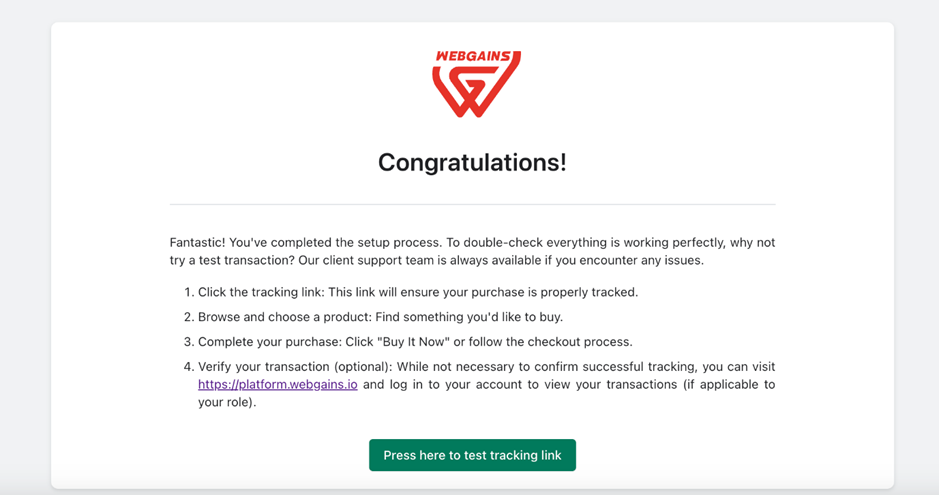Click the list number 1 marker
The image size is (939, 495).
pyautogui.click(x=188, y=292)
